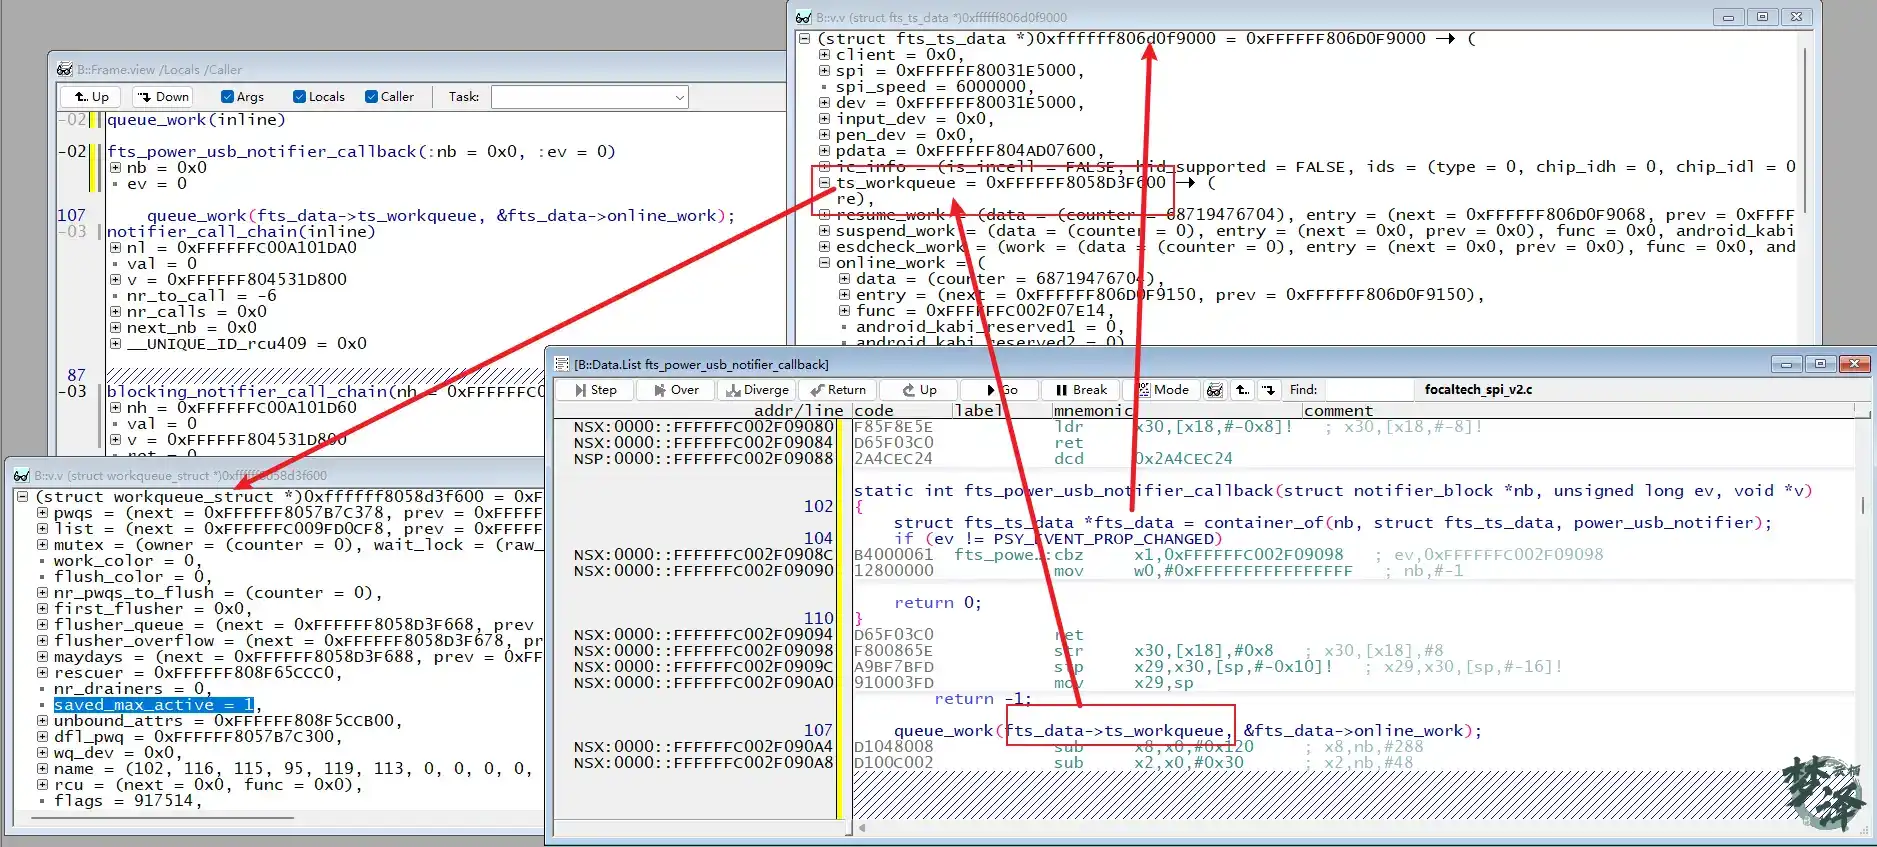Expand the name array member

tap(42, 769)
